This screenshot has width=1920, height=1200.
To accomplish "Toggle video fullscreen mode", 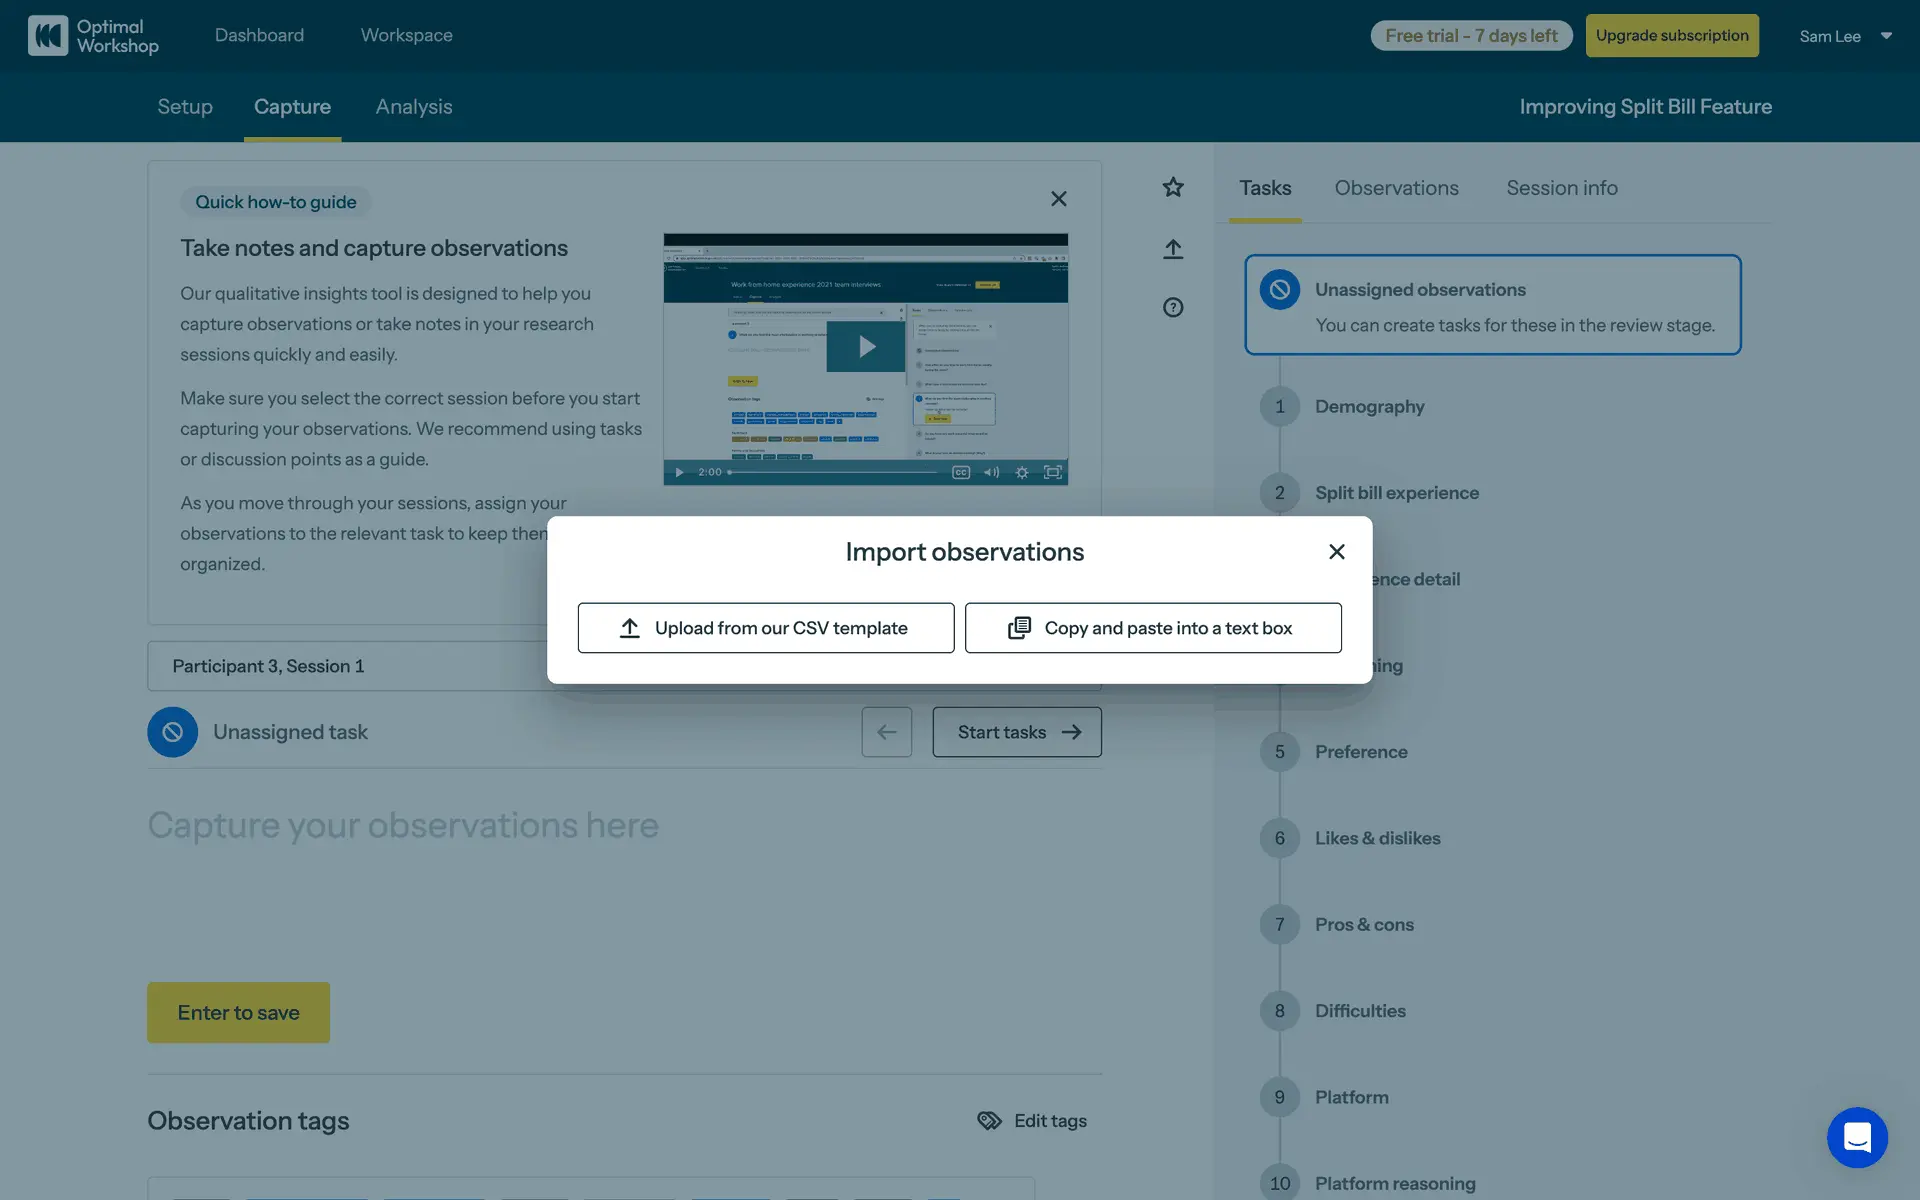I will tap(1053, 472).
